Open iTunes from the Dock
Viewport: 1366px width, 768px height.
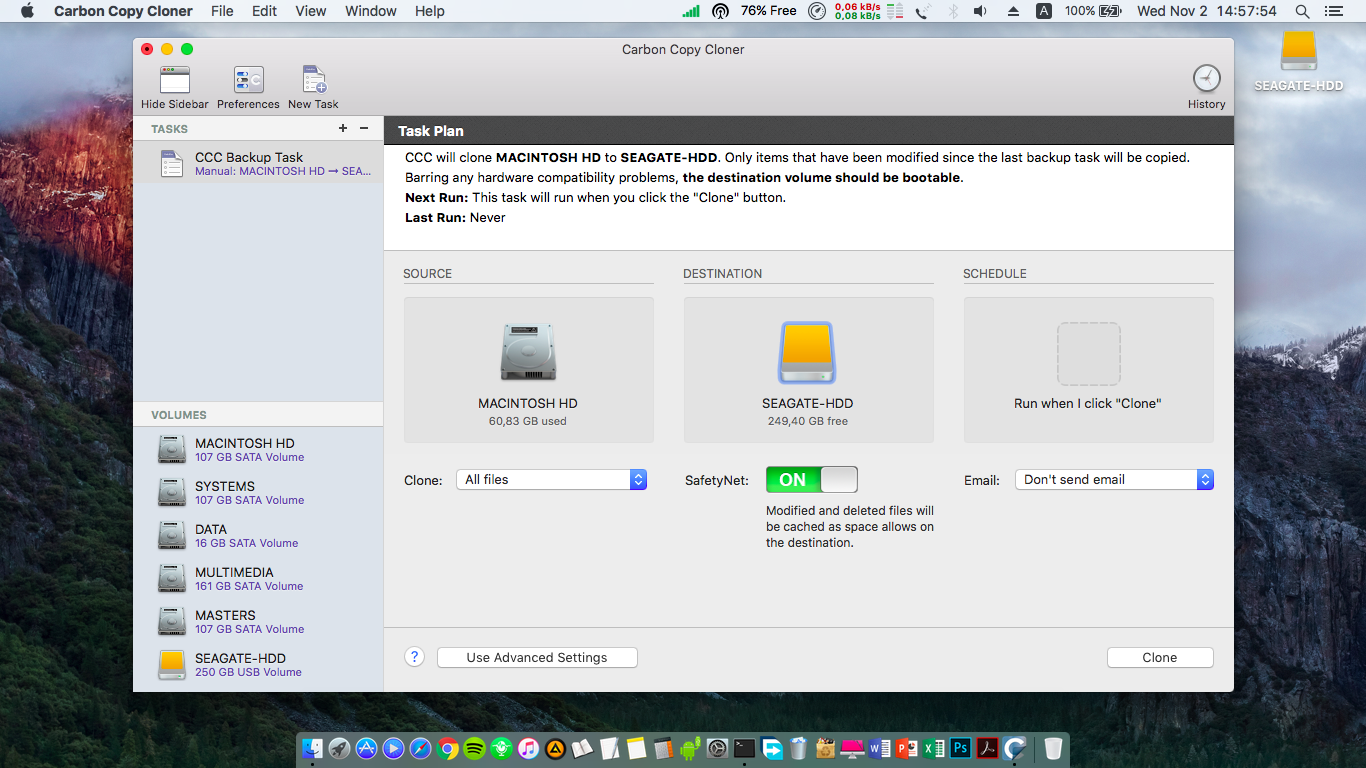point(528,748)
